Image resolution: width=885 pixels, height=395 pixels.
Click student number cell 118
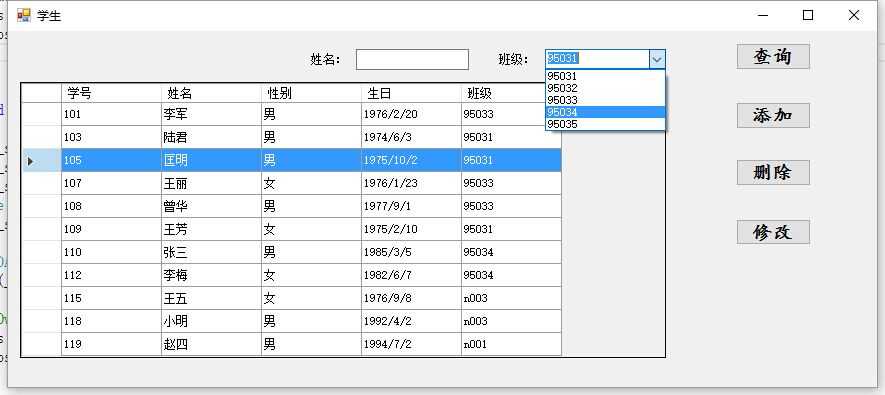[x=111, y=321]
